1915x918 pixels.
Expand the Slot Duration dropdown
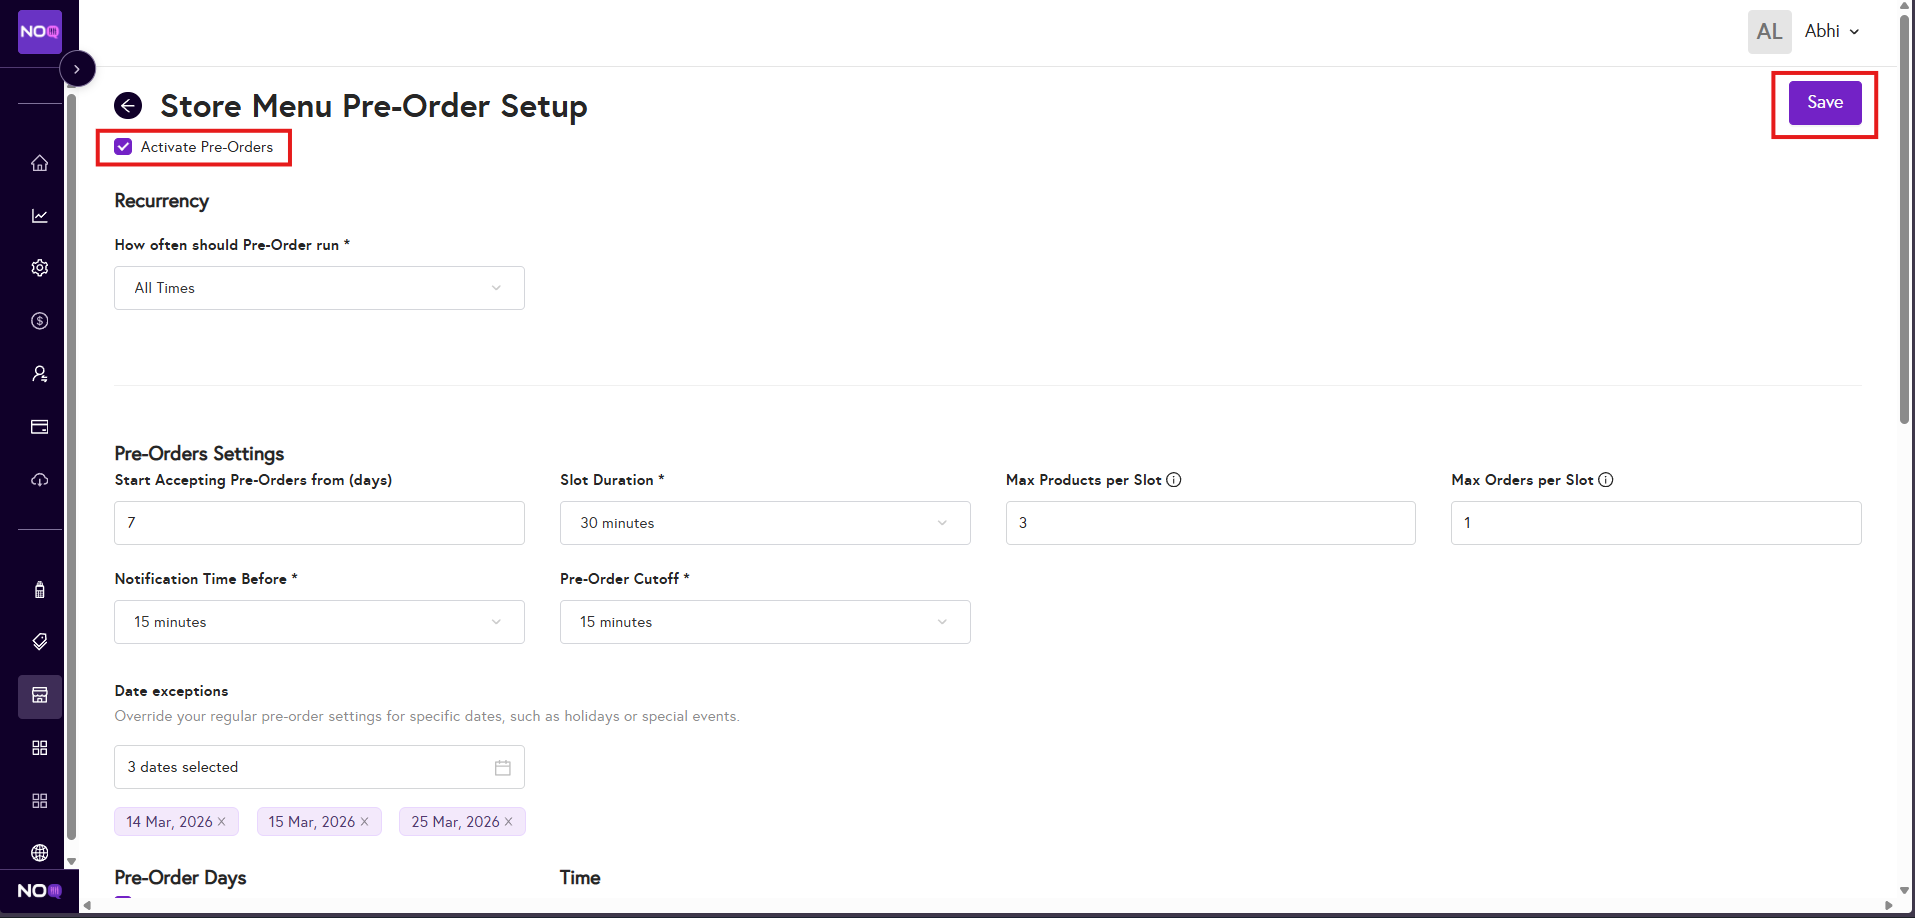coord(764,523)
